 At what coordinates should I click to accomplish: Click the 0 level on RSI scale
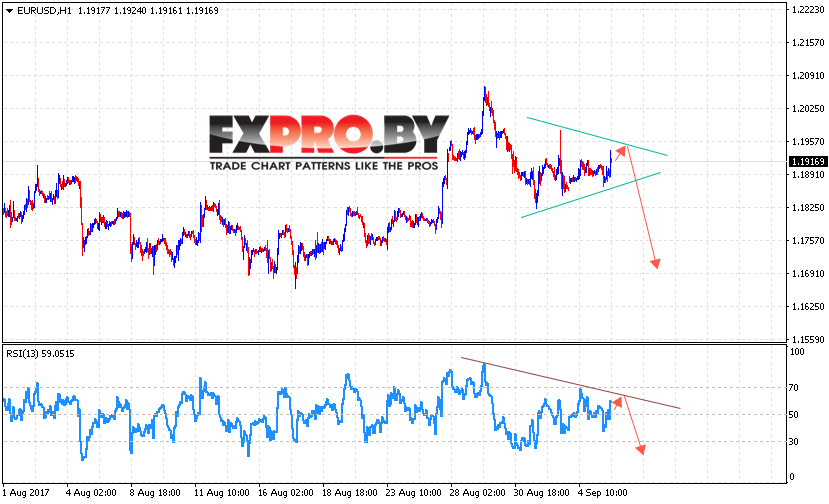point(791,476)
